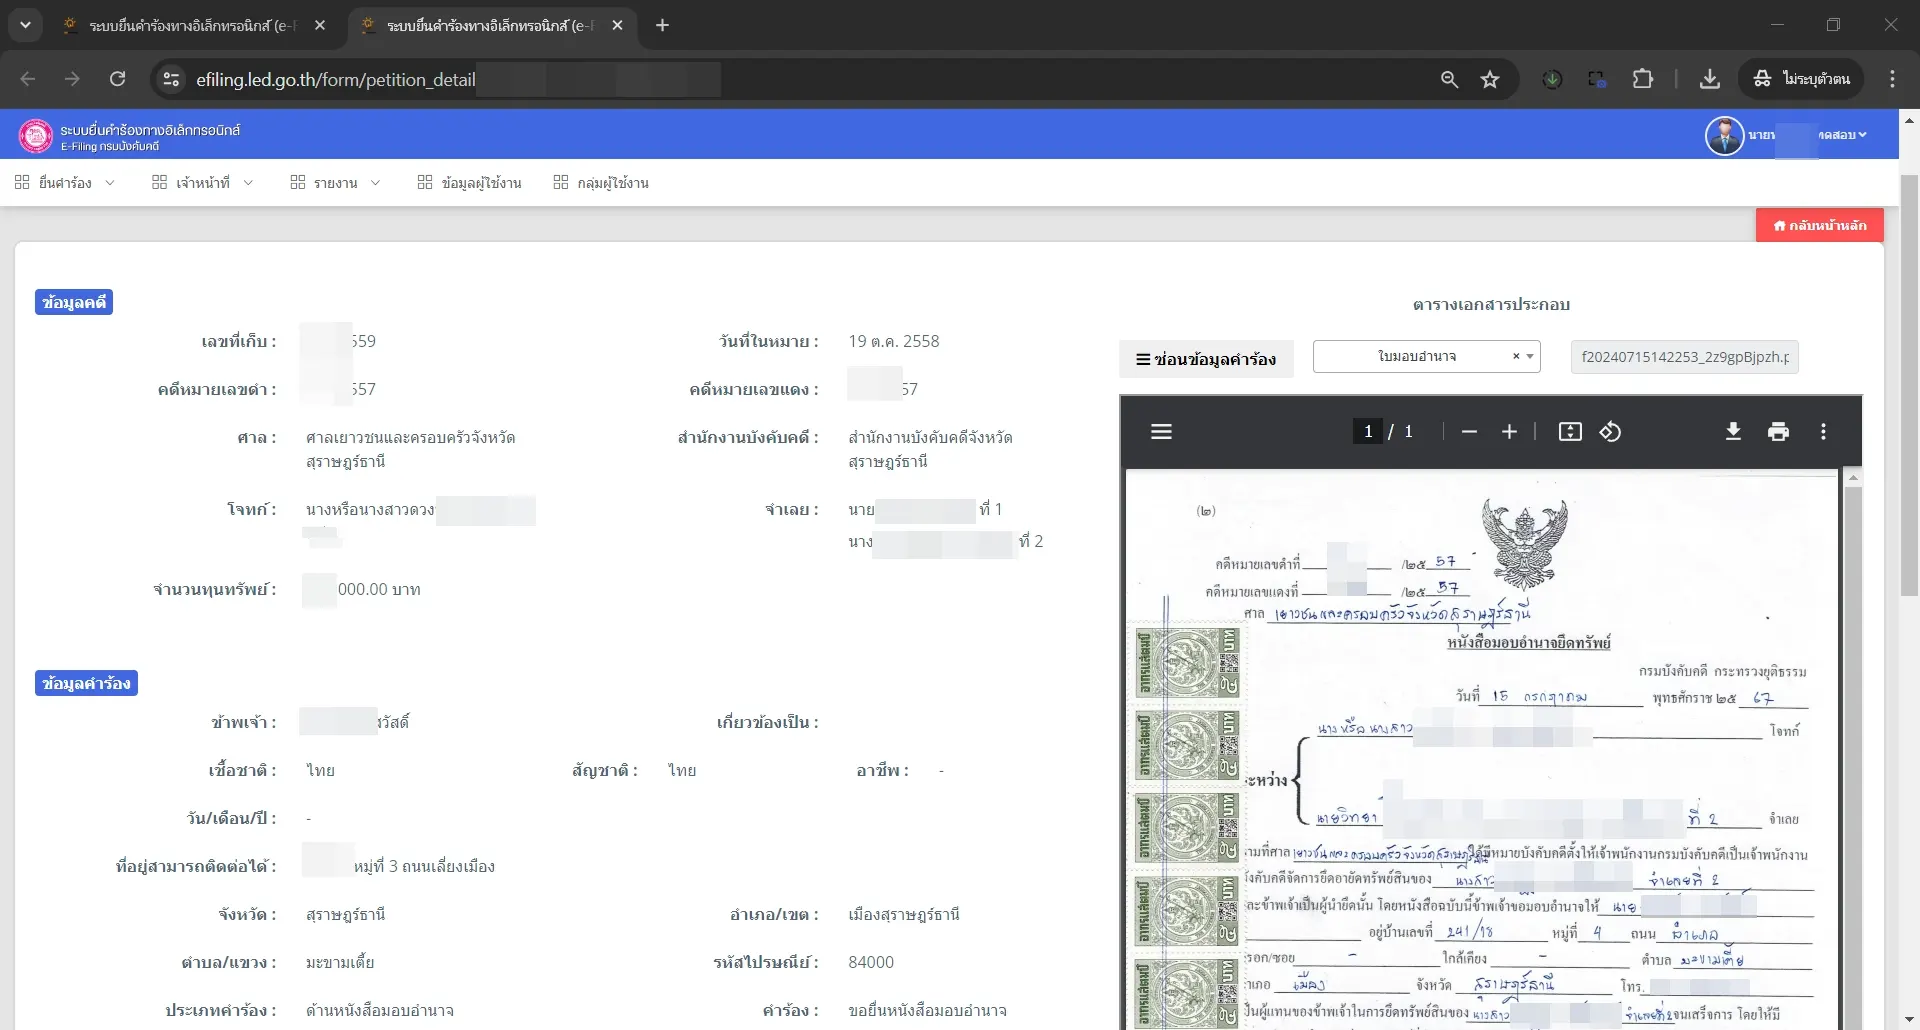Click the postal code 84000
This screenshot has height=1030, width=1920.
pyautogui.click(x=871, y=962)
